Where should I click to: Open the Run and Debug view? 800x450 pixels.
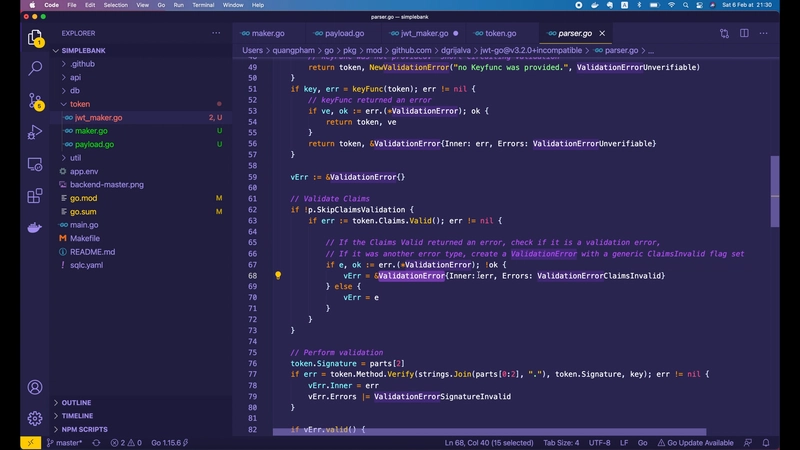pyautogui.click(x=35, y=132)
